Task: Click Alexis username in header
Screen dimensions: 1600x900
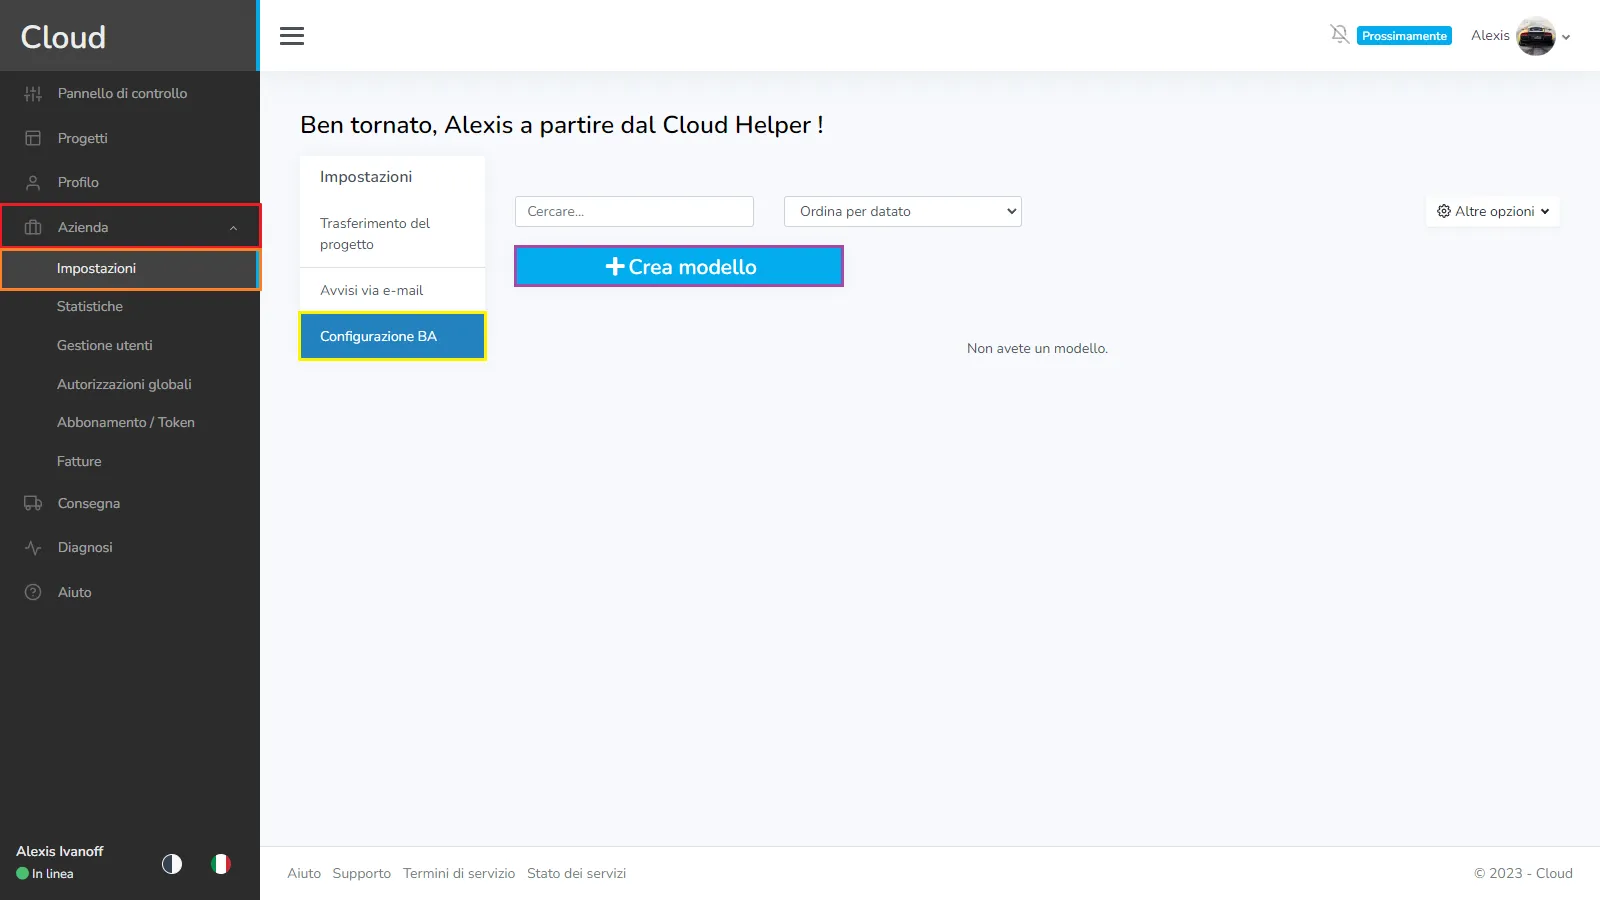Action: [x=1490, y=36]
